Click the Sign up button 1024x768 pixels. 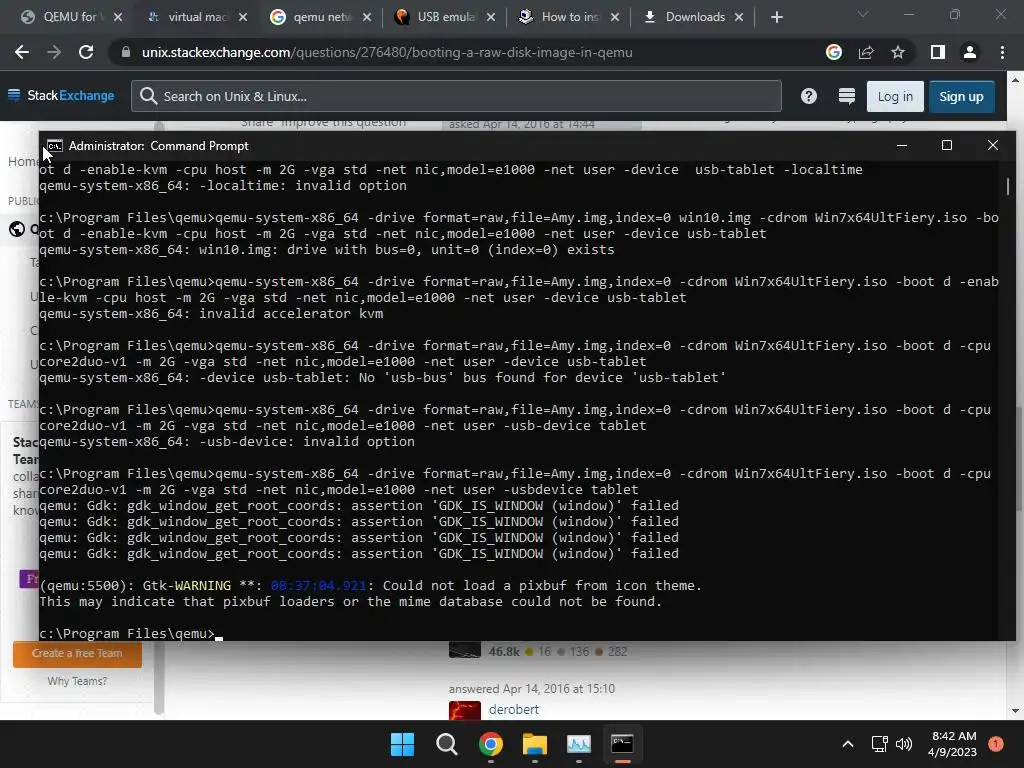tap(961, 96)
